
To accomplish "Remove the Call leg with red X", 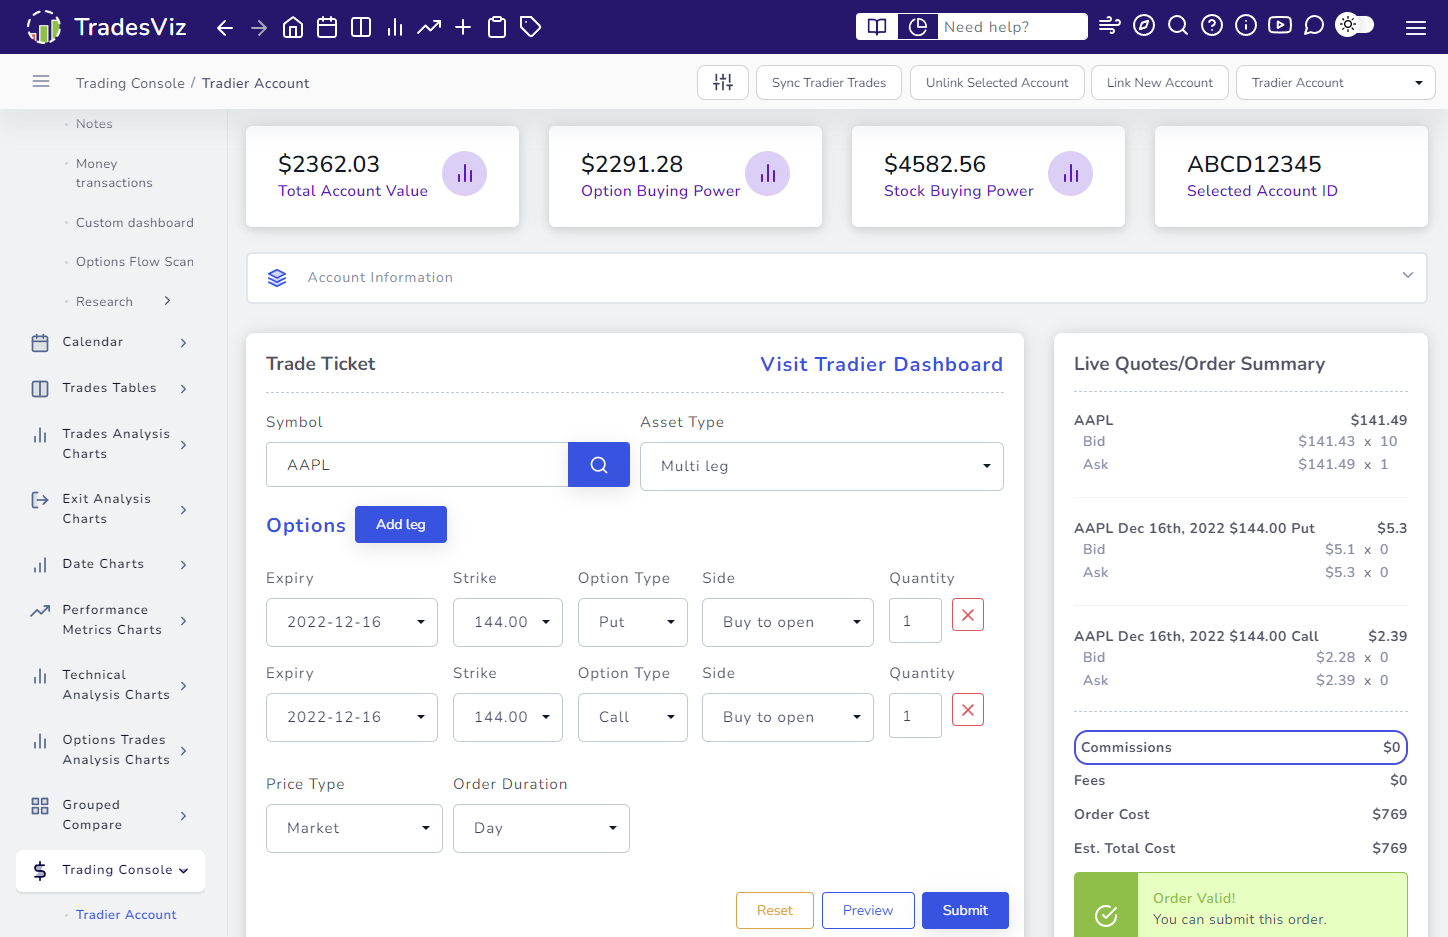I will click(x=968, y=710).
